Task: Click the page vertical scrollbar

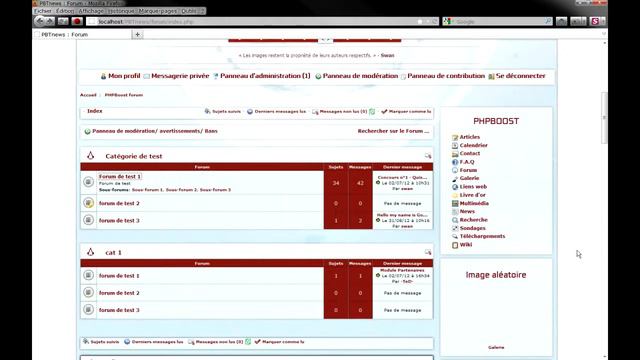Action: pyautogui.click(x=604, y=118)
